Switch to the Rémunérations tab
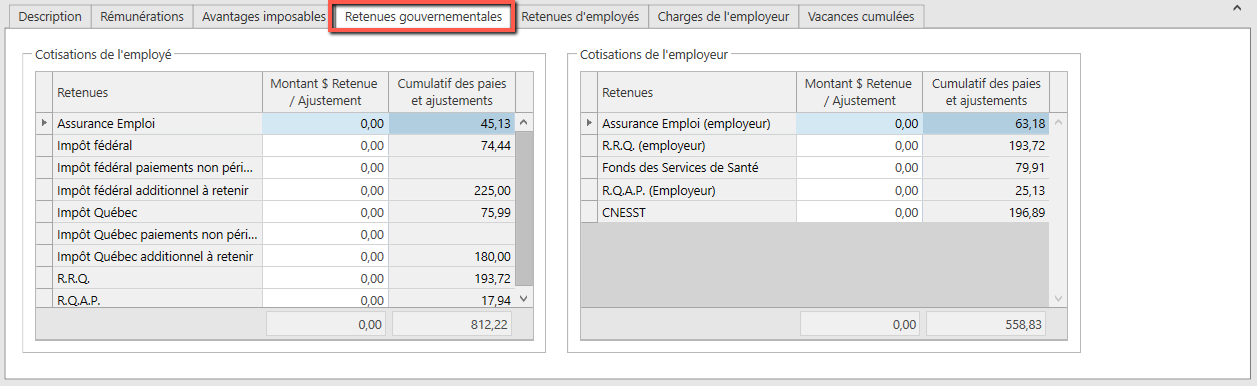The image size is (1257, 386). pos(142,17)
